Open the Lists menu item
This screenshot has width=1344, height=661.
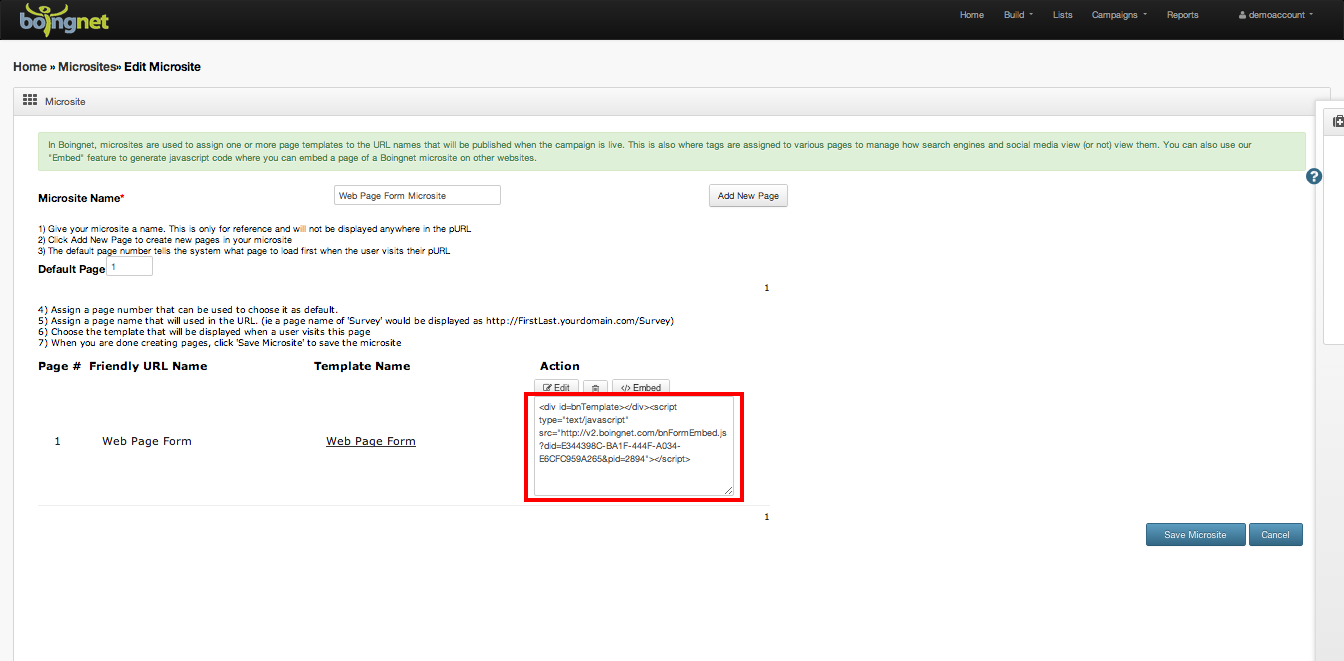pos(1062,15)
